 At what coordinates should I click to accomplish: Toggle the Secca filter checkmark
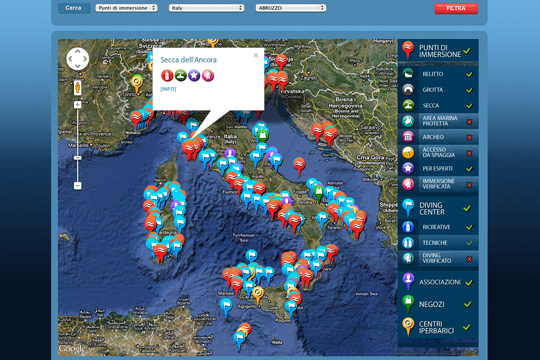pos(469,106)
